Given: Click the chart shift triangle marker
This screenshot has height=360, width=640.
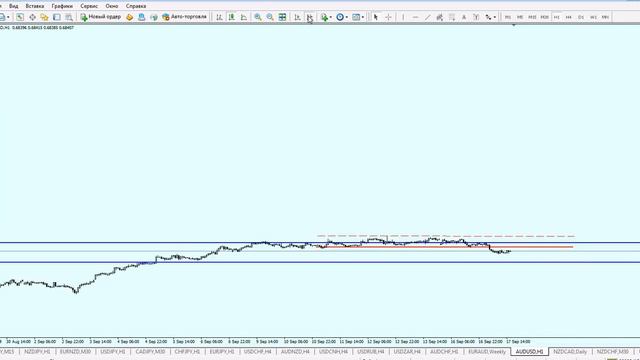Looking at the screenshot, I should click(x=513, y=25).
